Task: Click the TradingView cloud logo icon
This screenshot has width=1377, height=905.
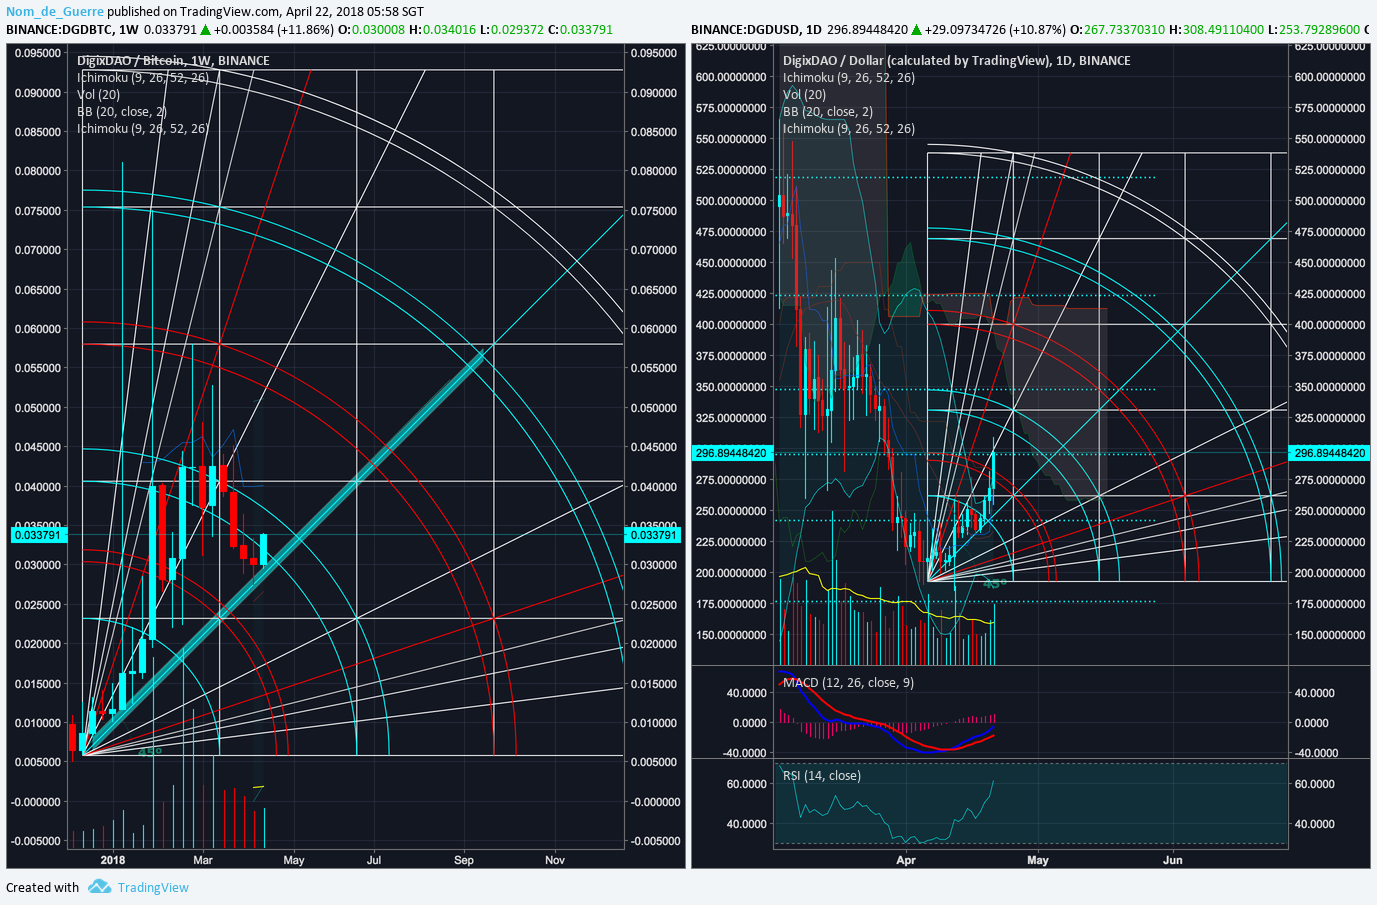Action: click(99, 886)
